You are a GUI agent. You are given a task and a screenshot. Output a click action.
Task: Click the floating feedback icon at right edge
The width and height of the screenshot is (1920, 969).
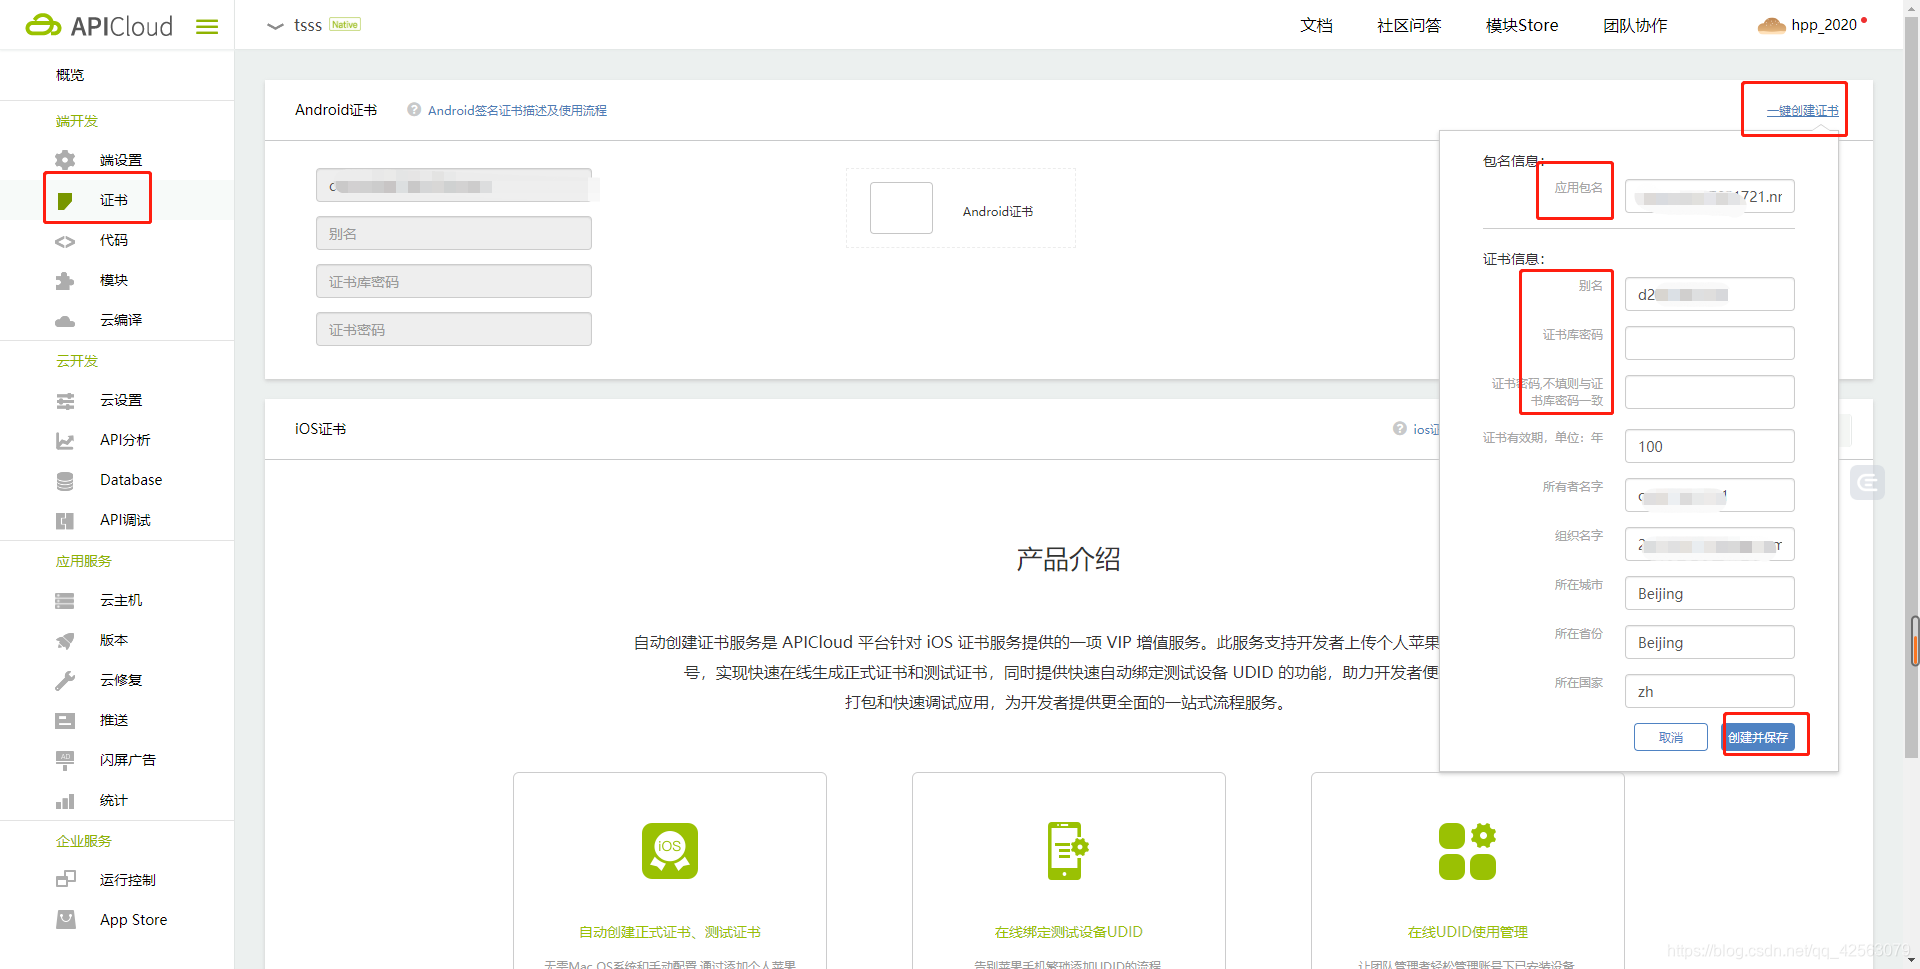(1867, 483)
